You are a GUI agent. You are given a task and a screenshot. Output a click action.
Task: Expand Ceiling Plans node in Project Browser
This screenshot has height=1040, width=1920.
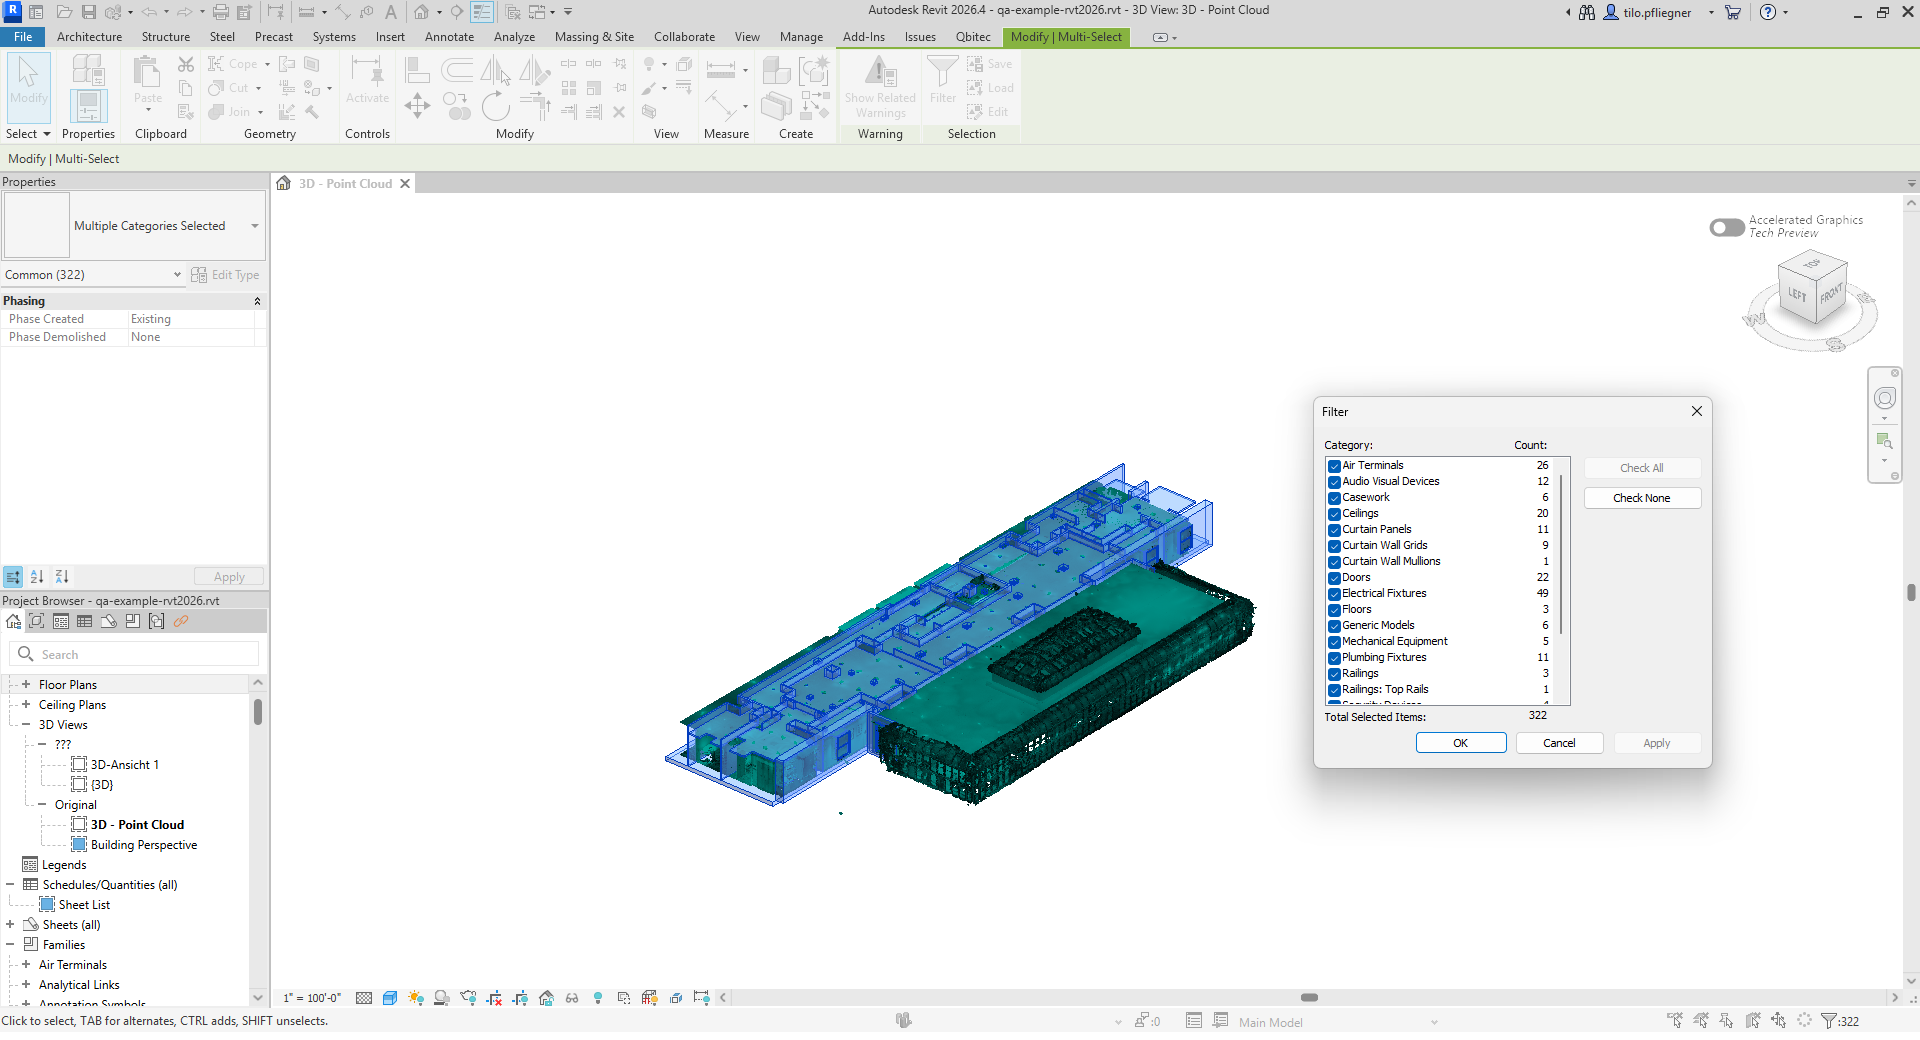[x=26, y=705]
